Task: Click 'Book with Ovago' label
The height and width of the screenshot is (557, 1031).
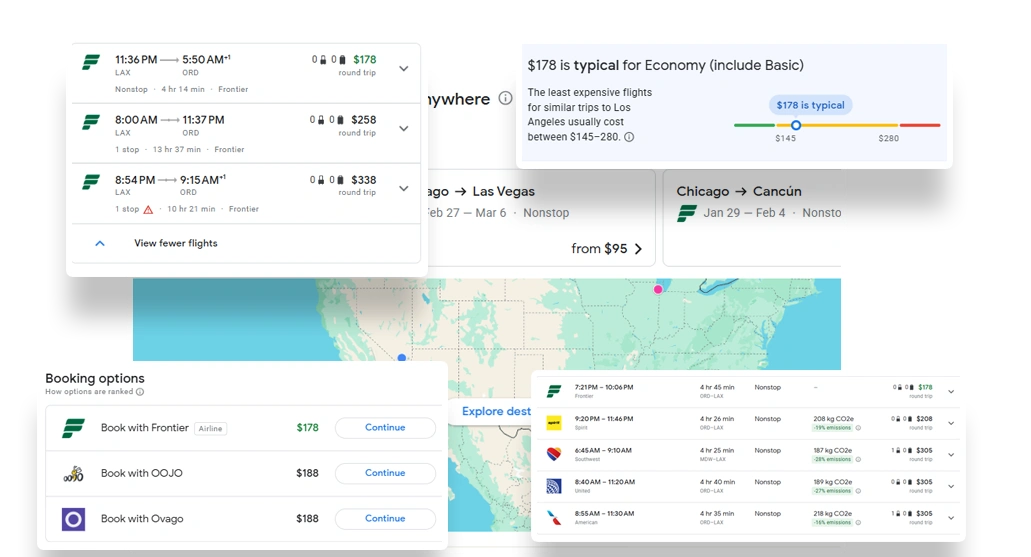Action: click(142, 519)
